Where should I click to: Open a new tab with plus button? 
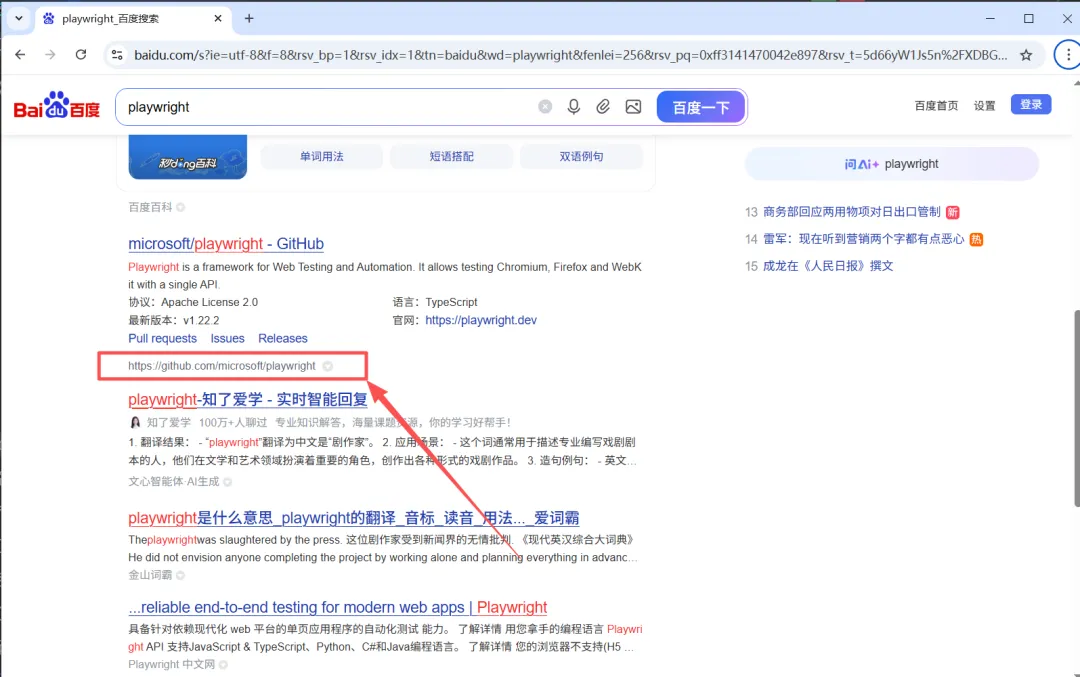[x=249, y=19]
